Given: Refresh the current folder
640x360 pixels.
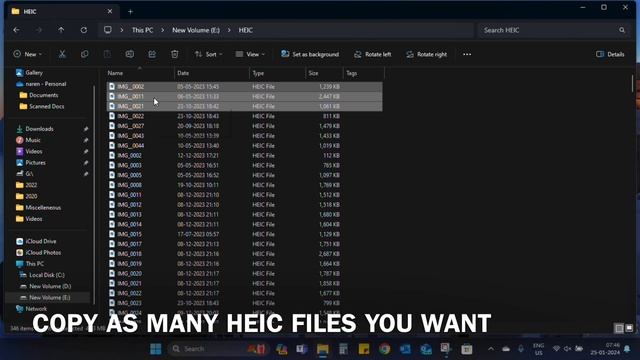Looking at the screenshot, I should click(84, 30).
